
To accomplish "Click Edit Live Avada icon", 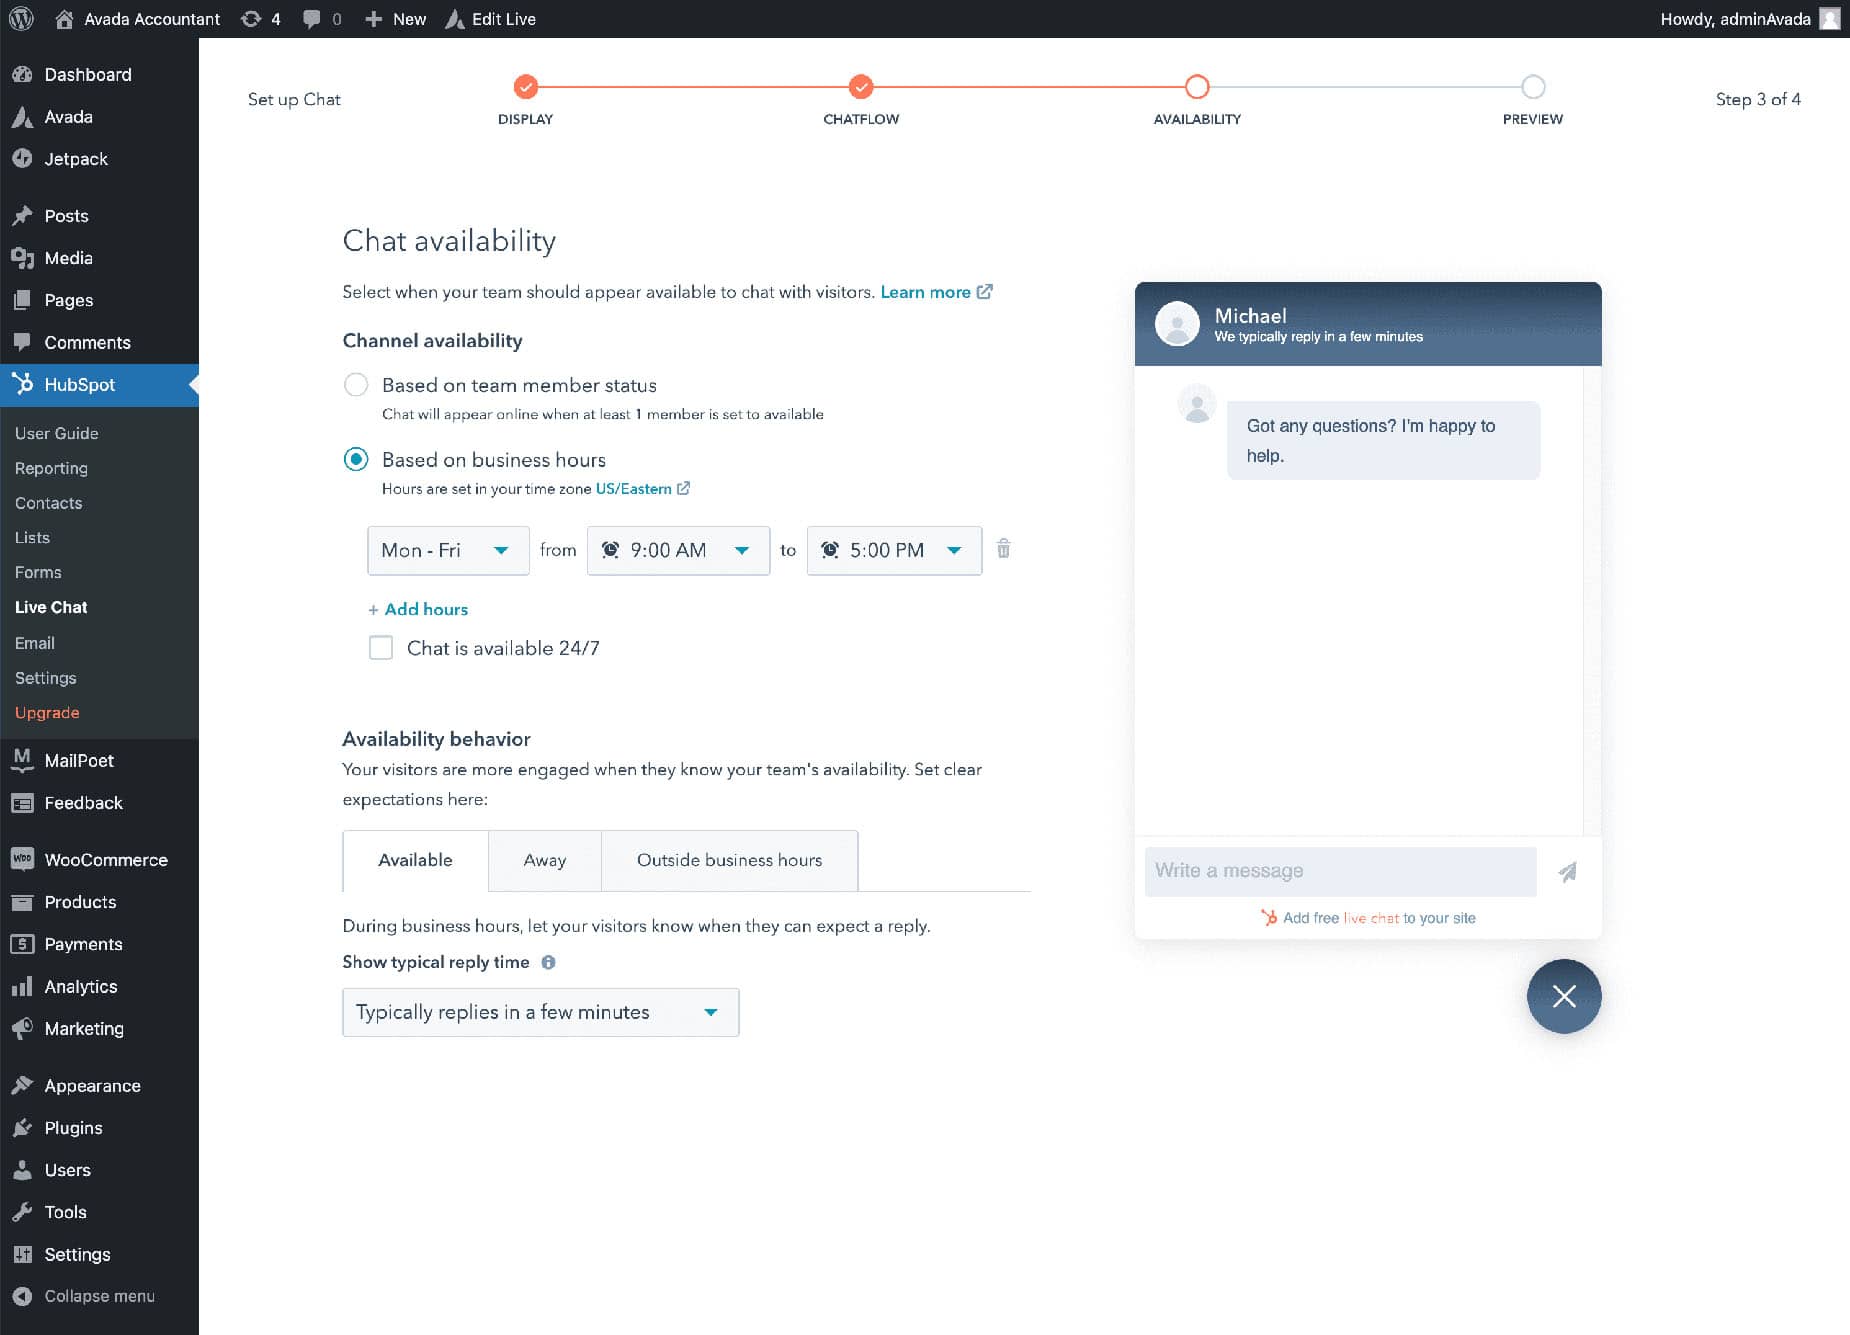I will [455, 18].
